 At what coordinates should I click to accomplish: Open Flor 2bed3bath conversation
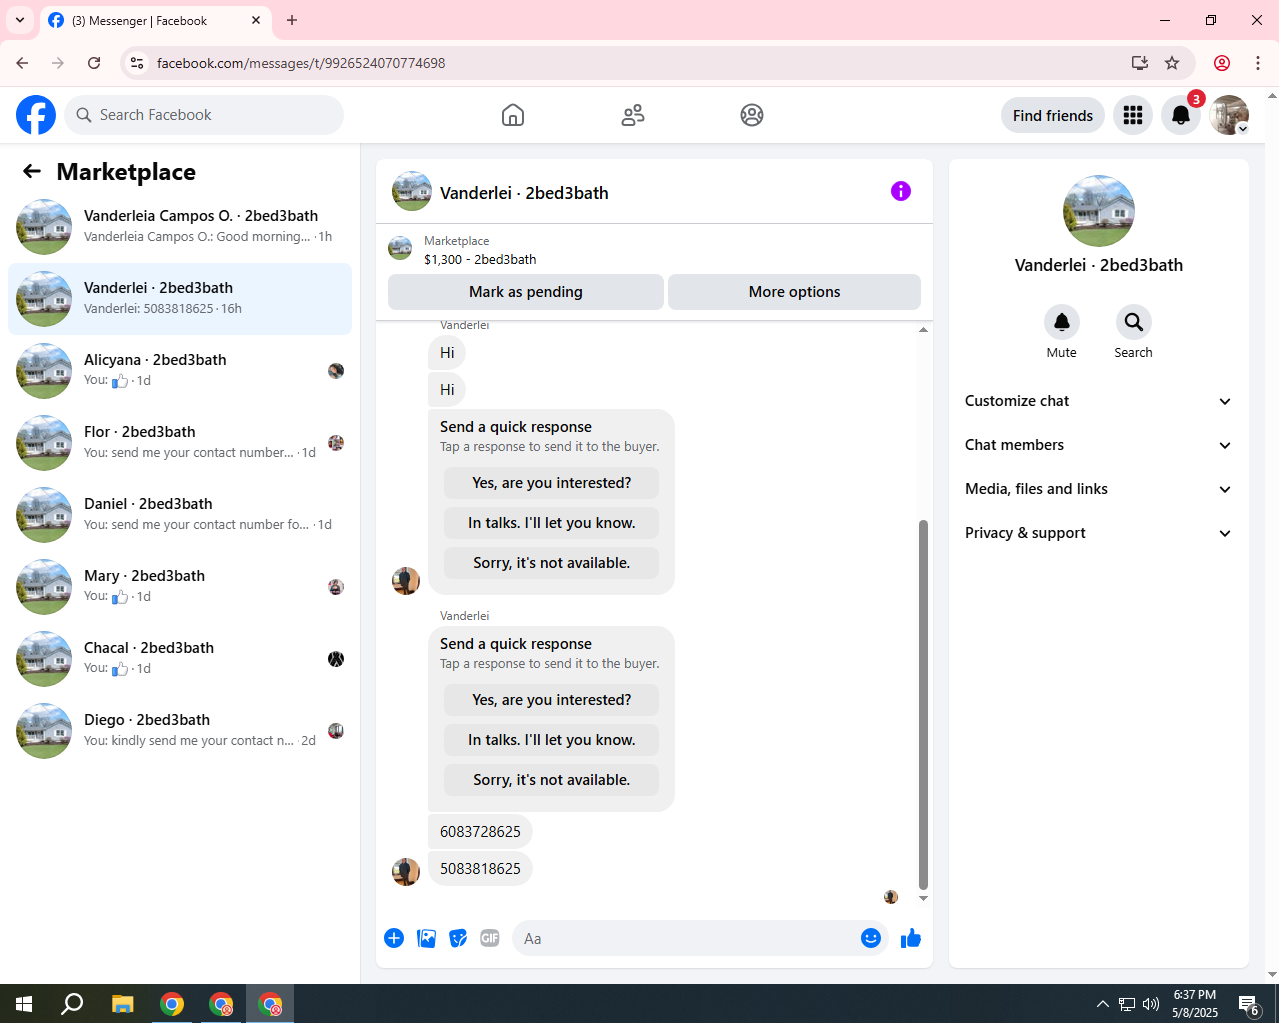[180, 443]
